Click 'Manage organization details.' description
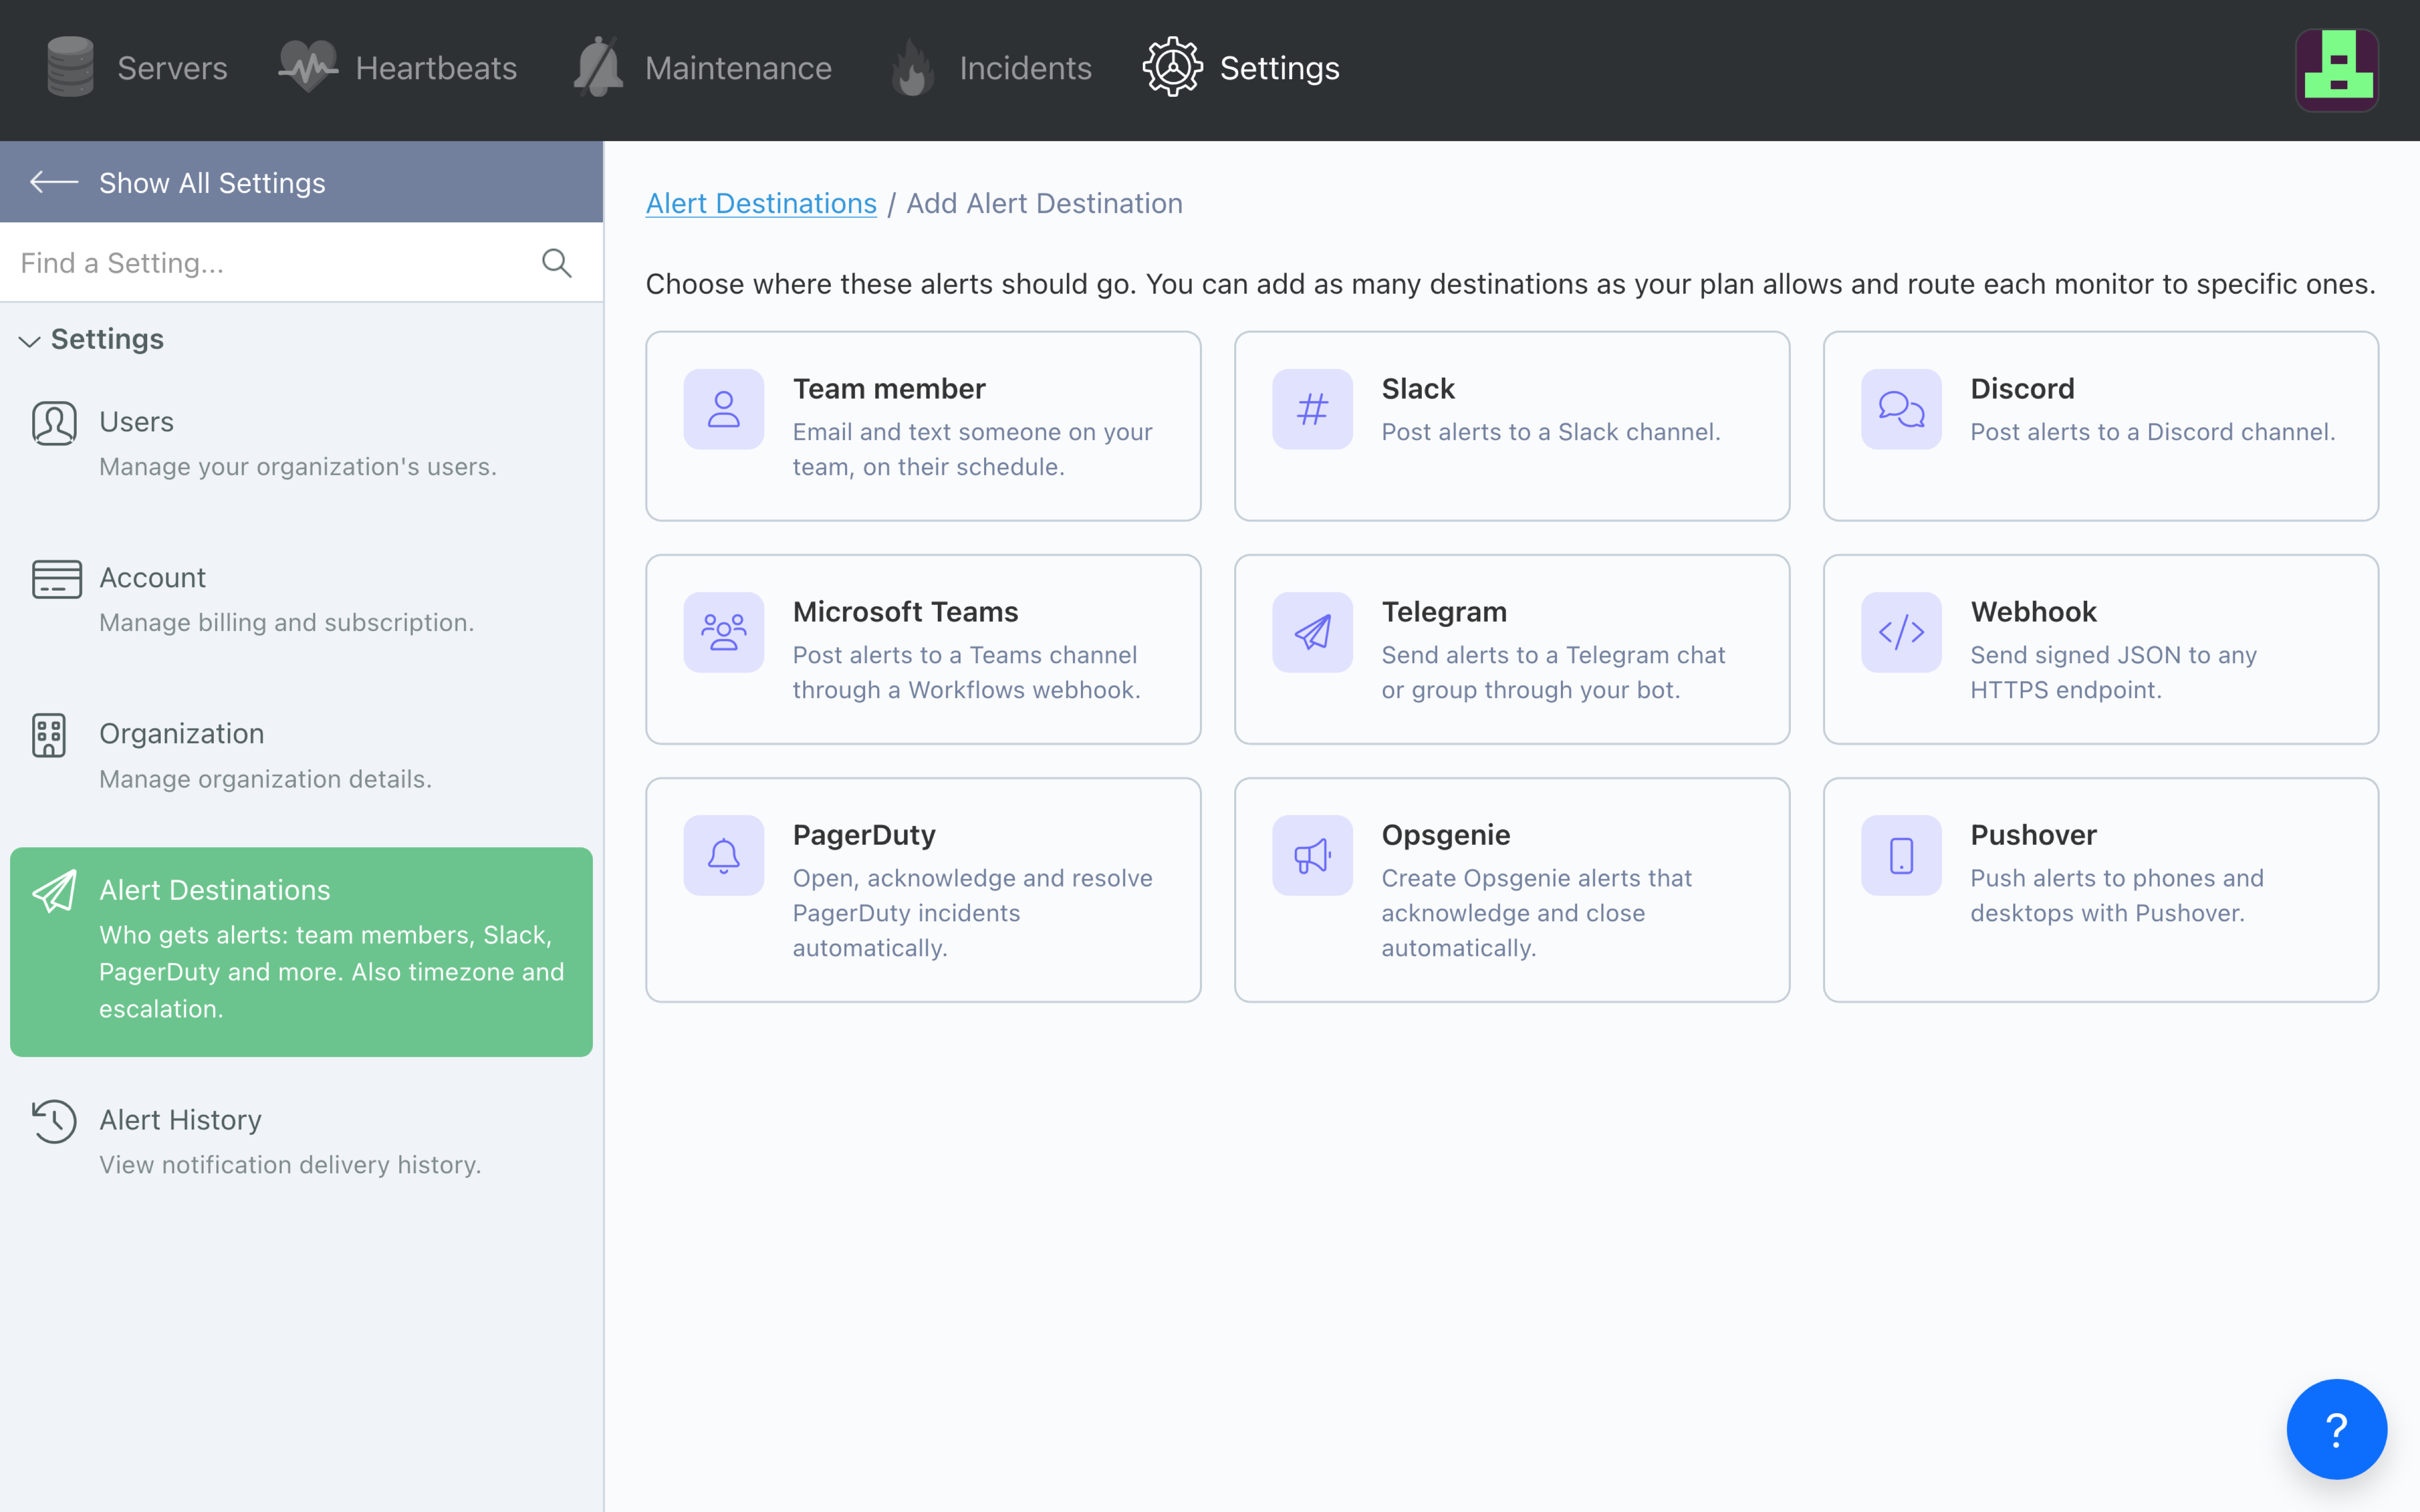2420x1512 pixels. click(x=266, y=779)
